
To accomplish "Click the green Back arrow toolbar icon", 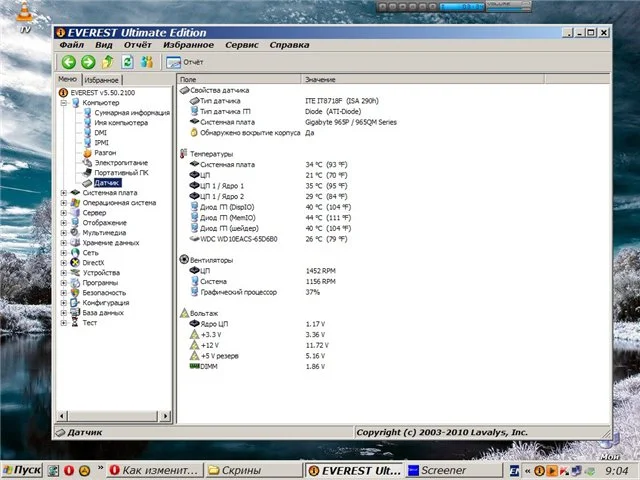I will [x=68, y=62].
